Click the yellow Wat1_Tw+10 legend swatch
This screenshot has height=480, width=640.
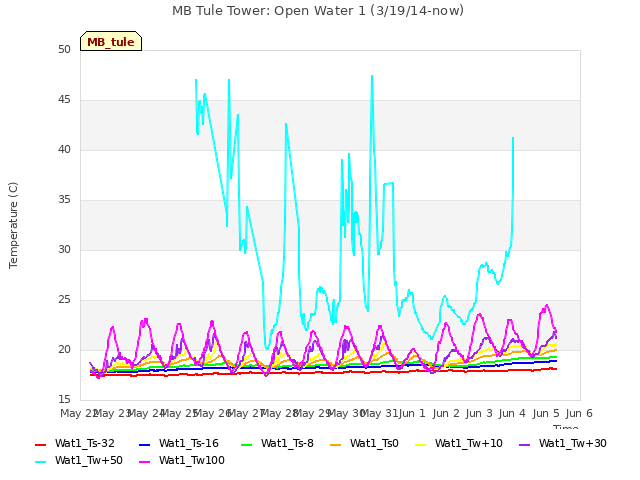[x=420, y=444]
